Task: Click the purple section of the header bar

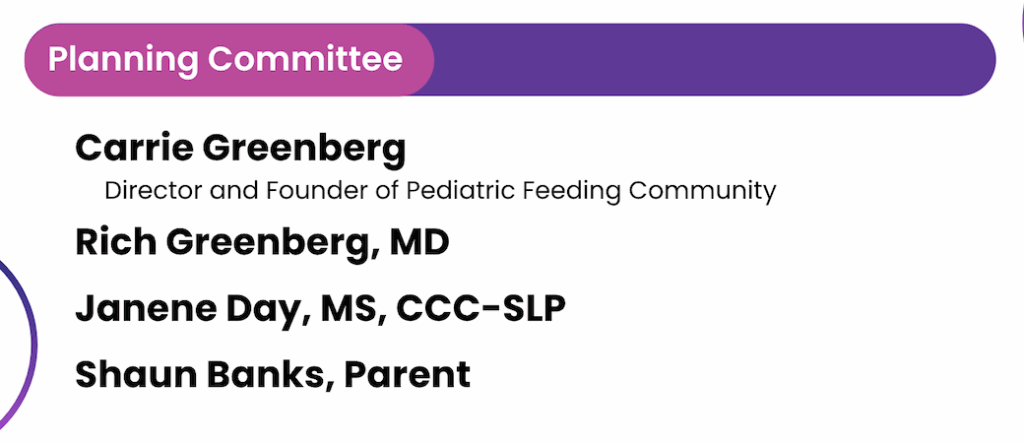Action: (x=710, y=59)
